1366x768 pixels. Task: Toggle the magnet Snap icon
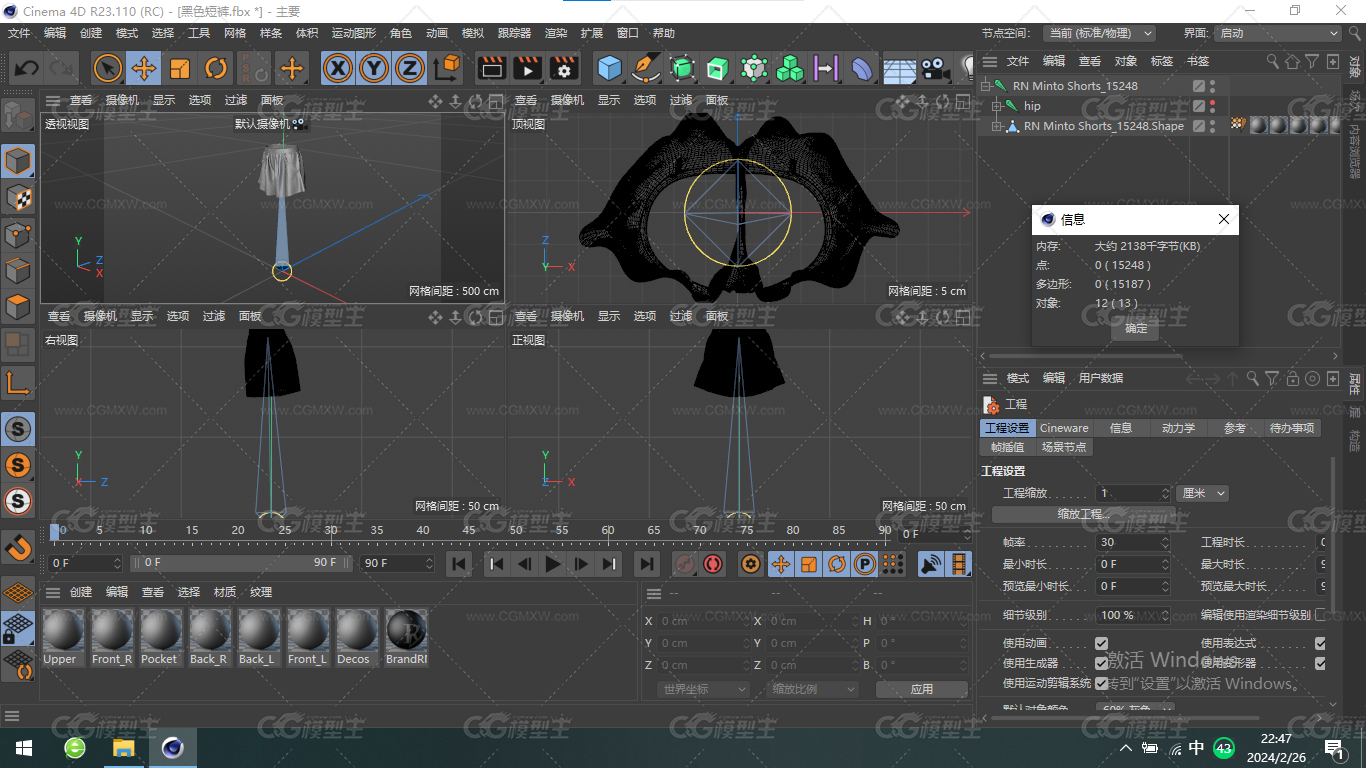point(19,546)
